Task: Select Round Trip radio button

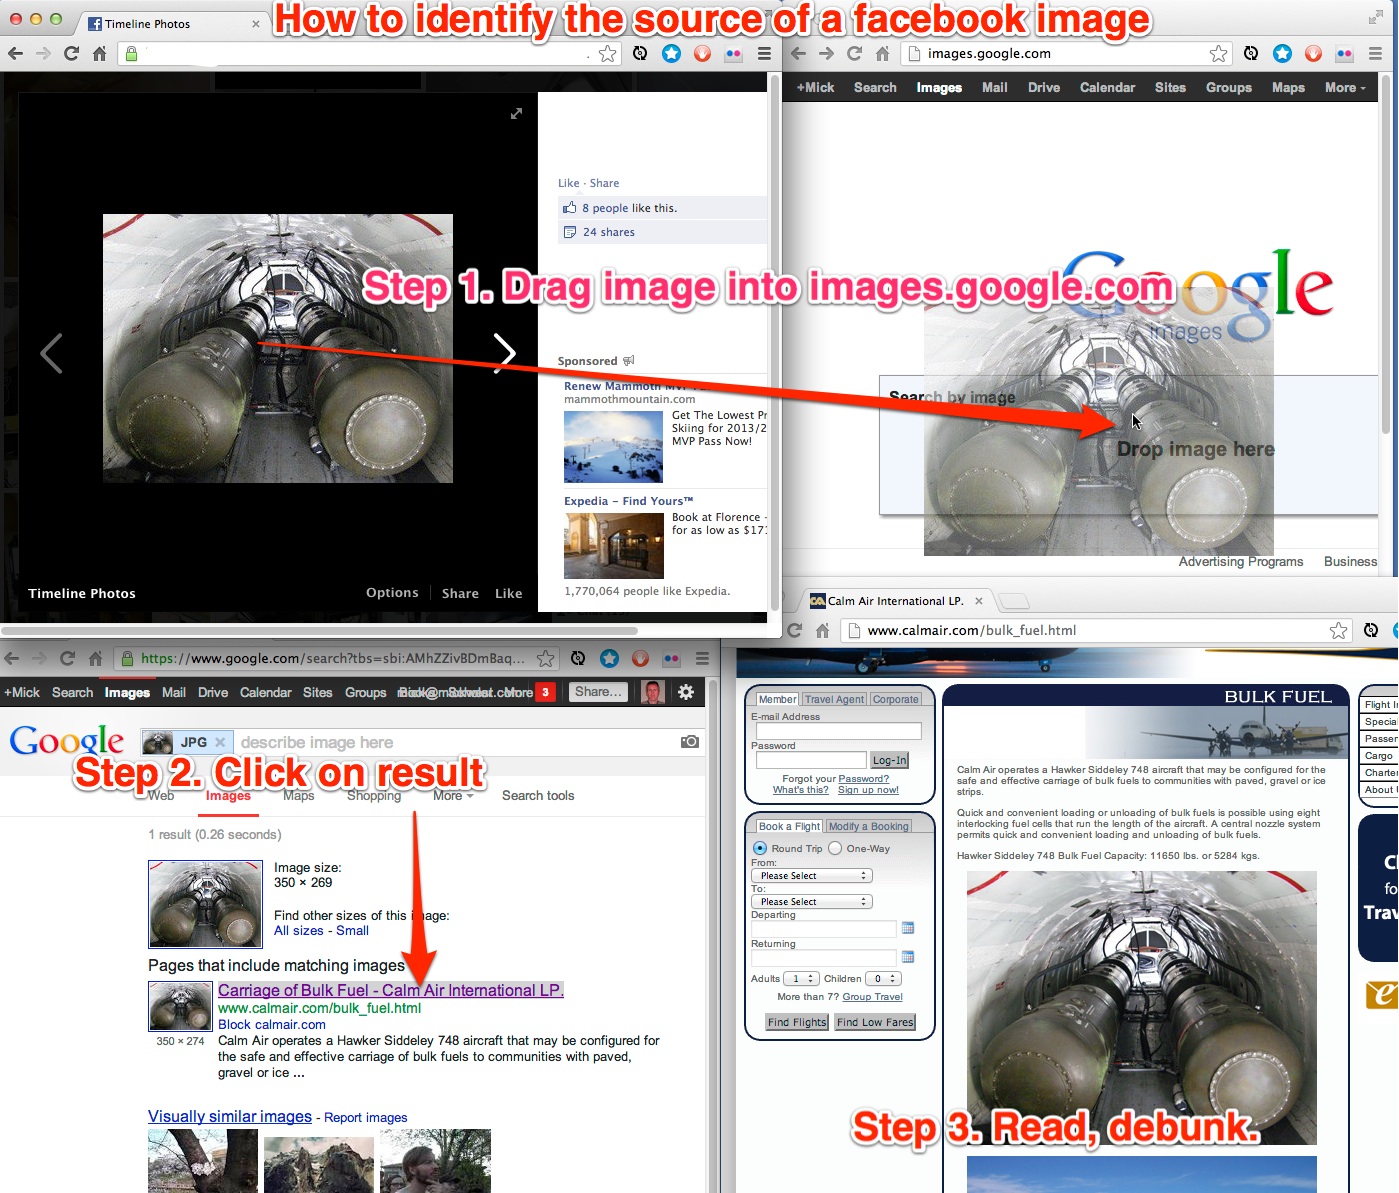Action: (760, 848)
